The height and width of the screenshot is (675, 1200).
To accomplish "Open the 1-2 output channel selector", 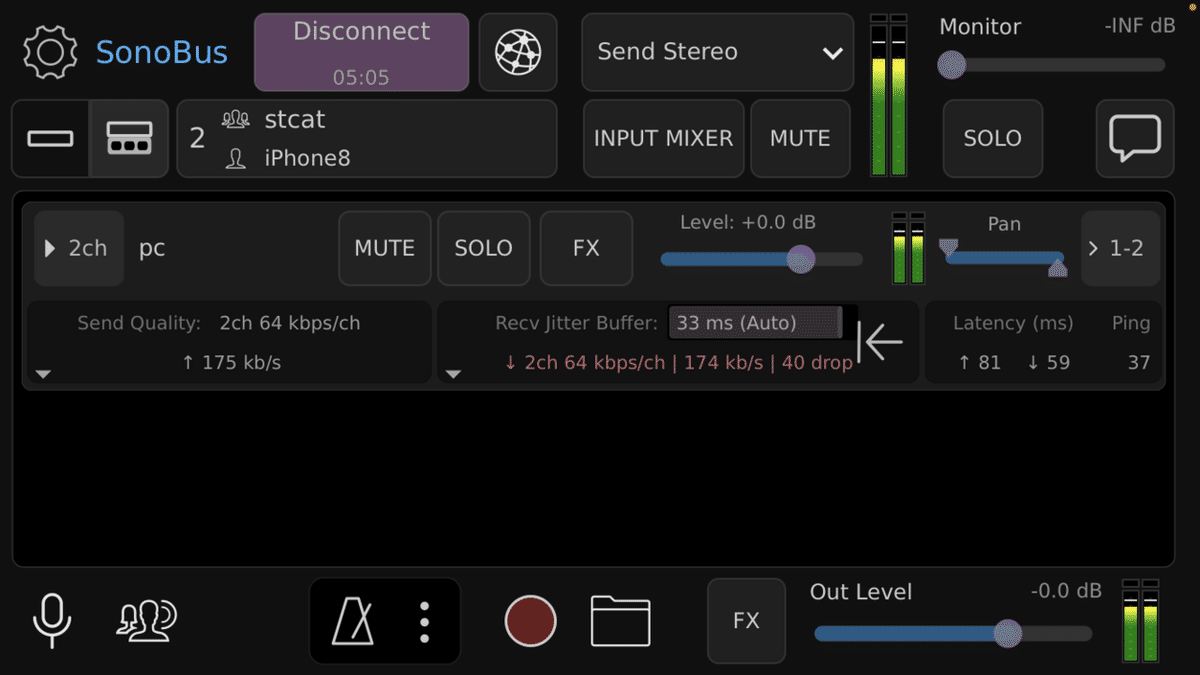I will click(x=1120, y=248).
